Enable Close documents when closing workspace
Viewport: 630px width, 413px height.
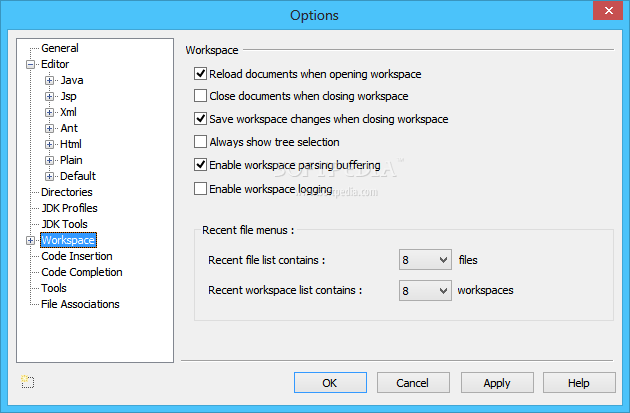pyautogui.click(x=200, y=96)
